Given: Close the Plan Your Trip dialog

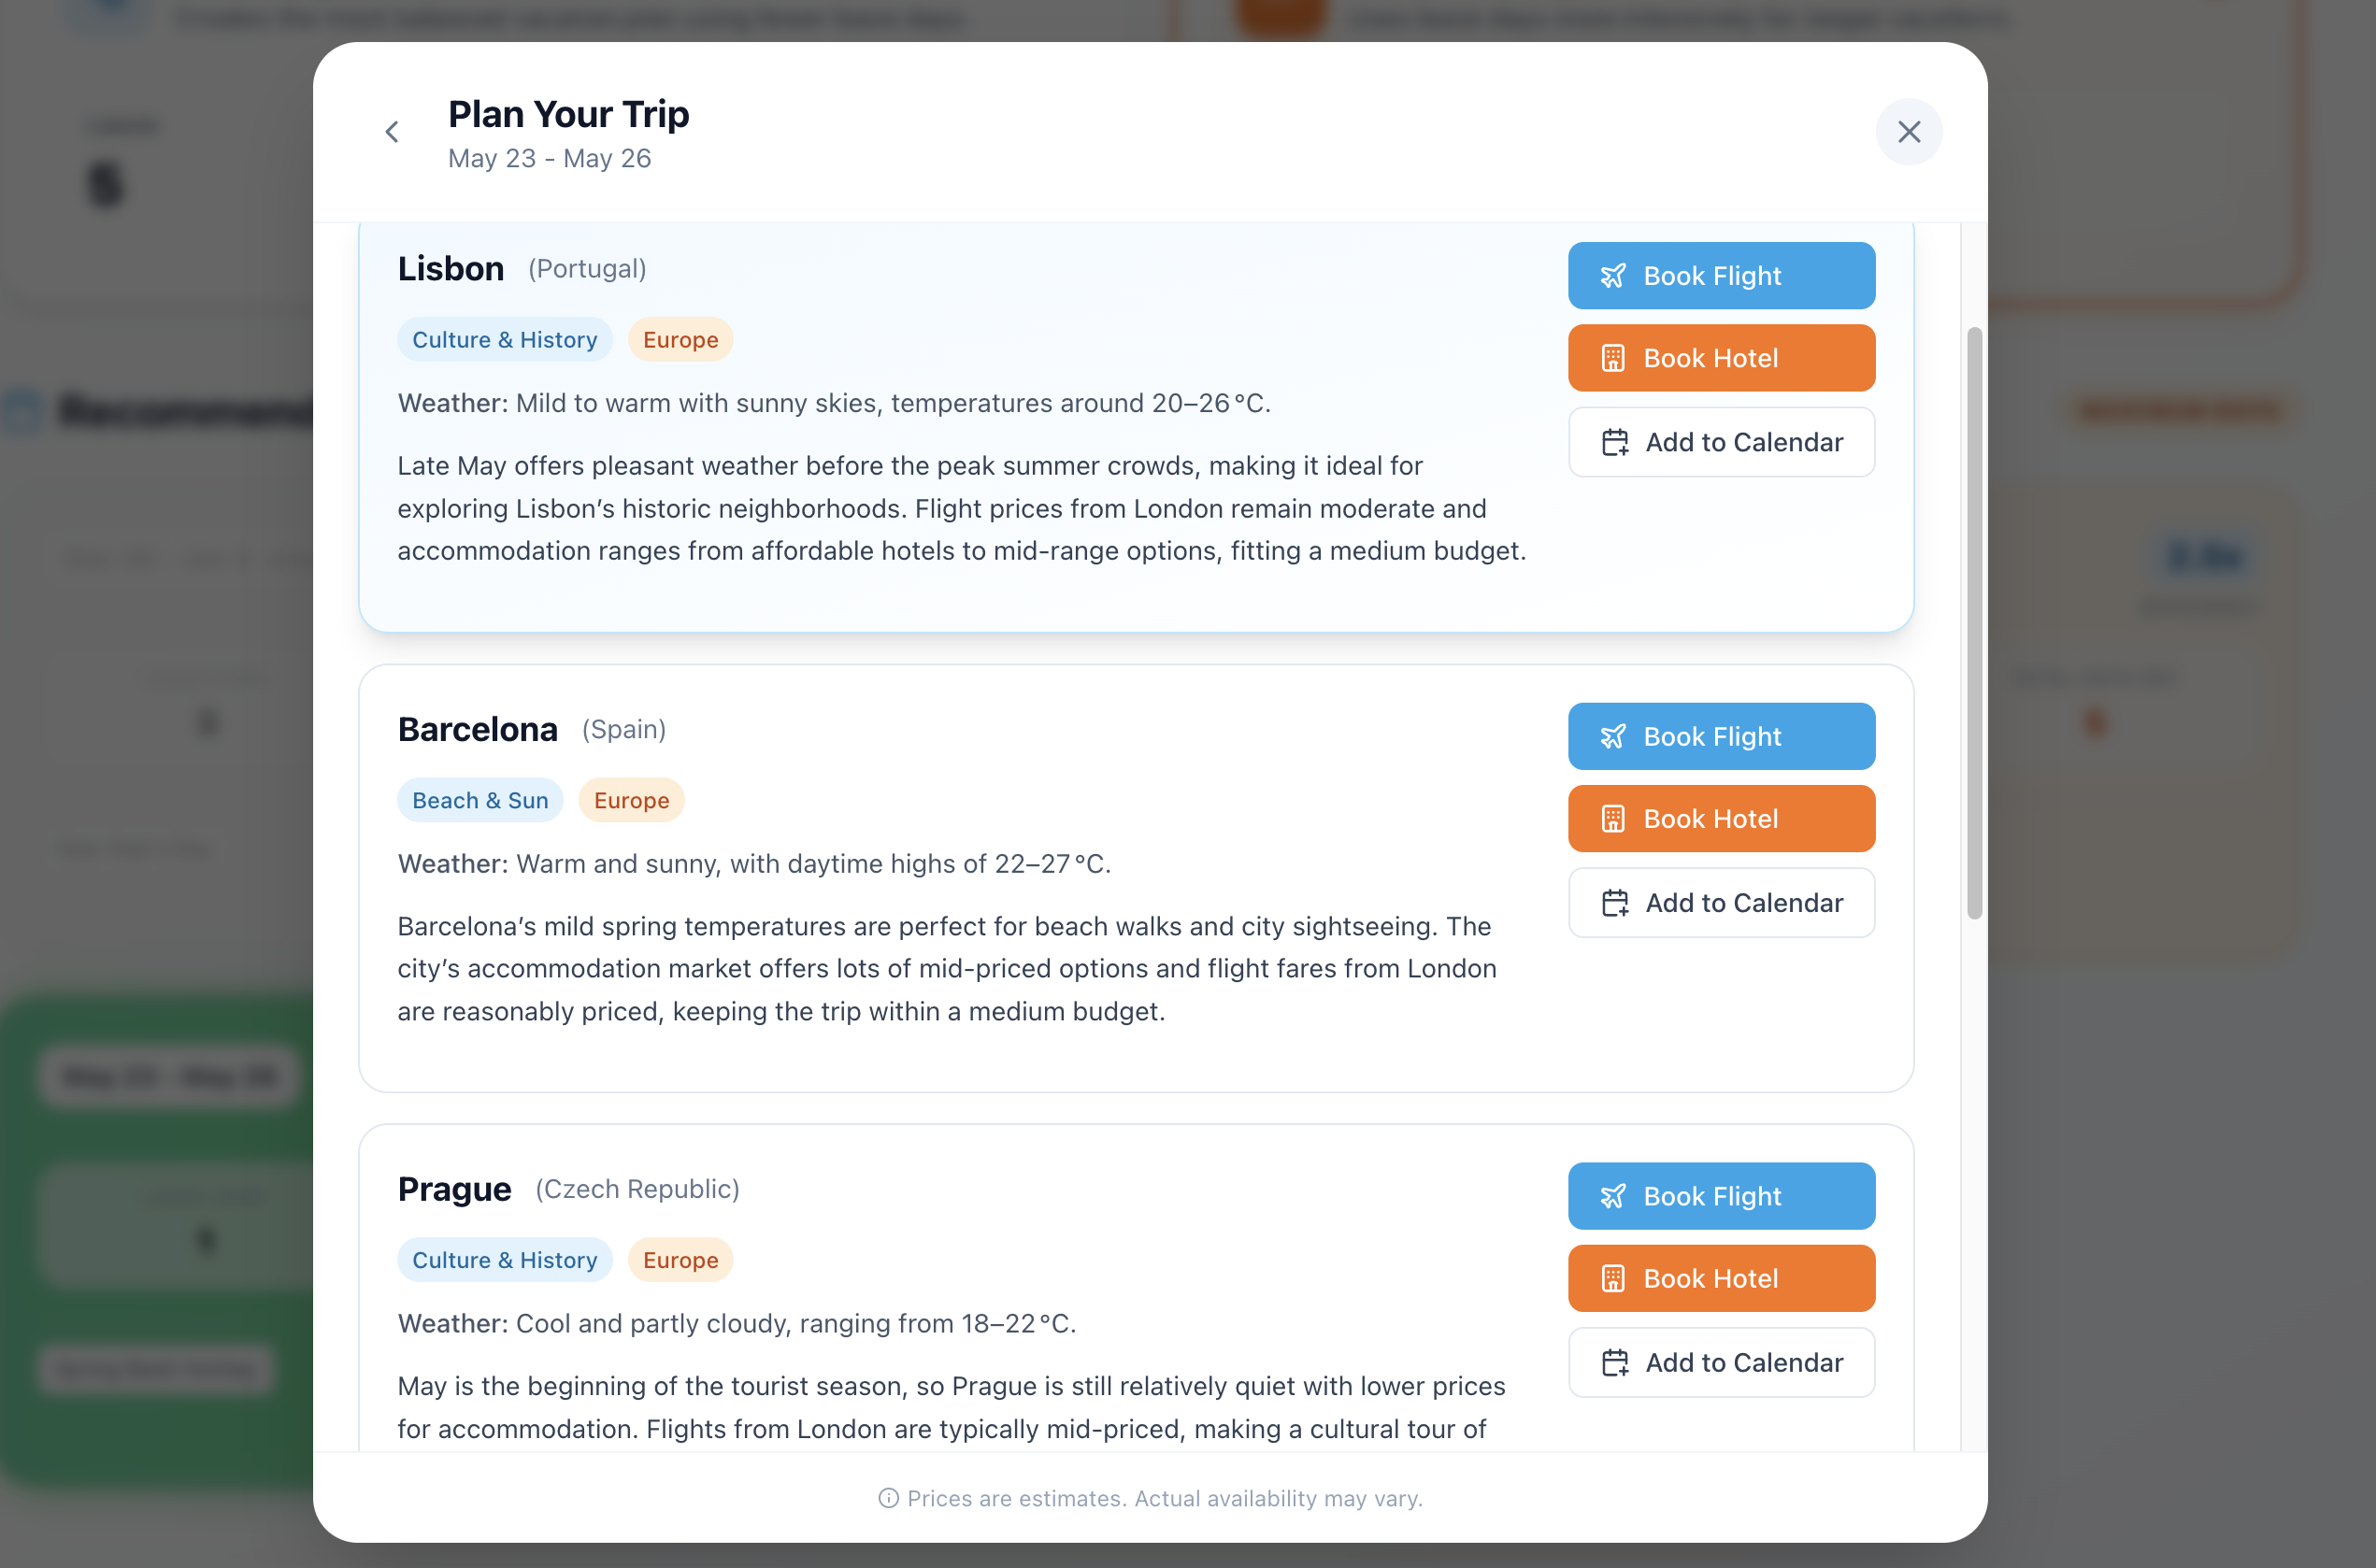Looking at the screenshot, I should pos(1909,131).
